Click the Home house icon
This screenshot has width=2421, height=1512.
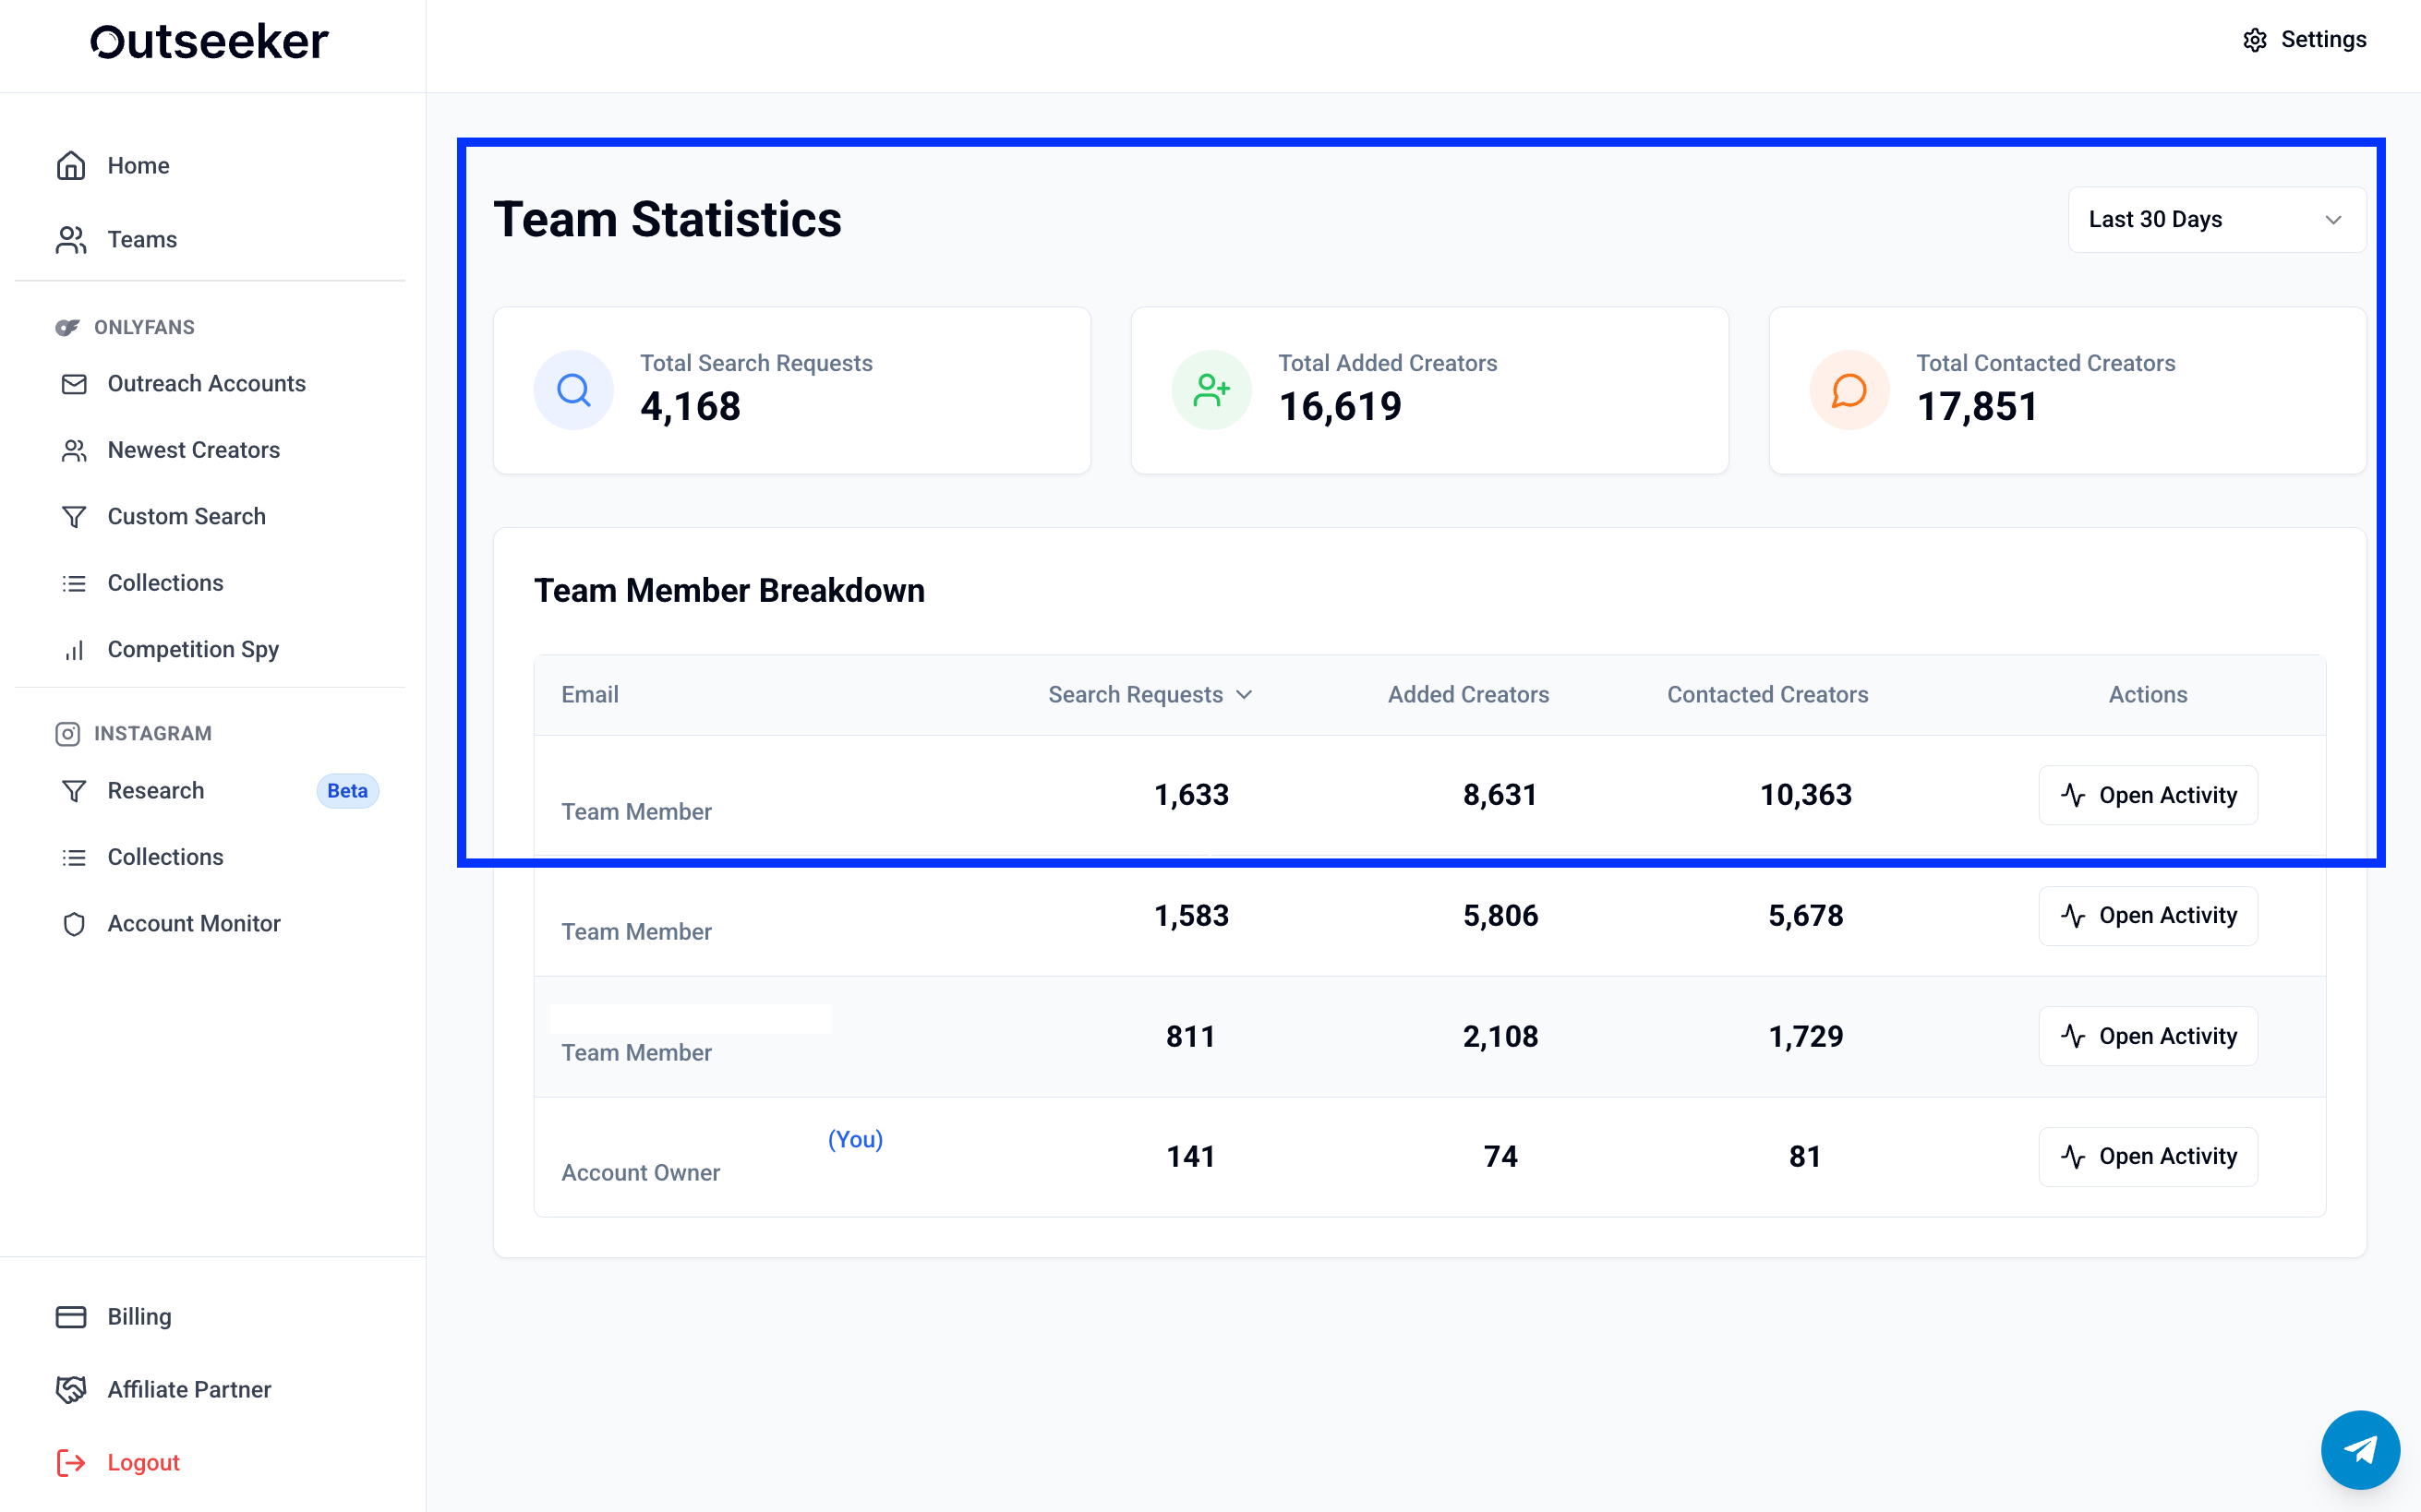pyautogui.click(x=71, y=165)
